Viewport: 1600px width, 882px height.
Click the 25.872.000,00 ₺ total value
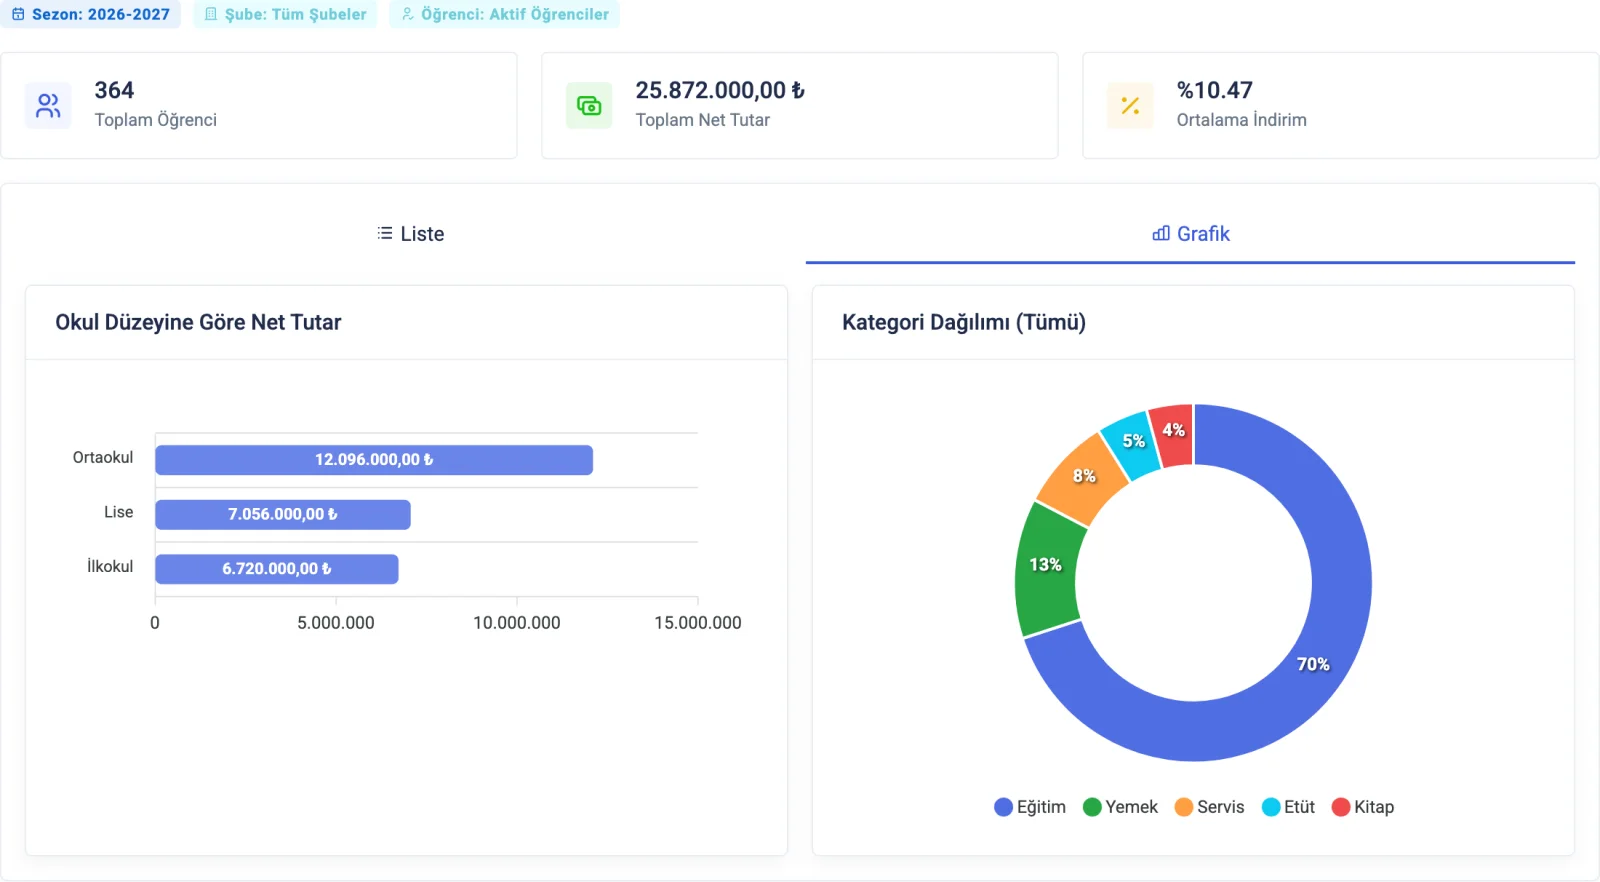(720, 90)
